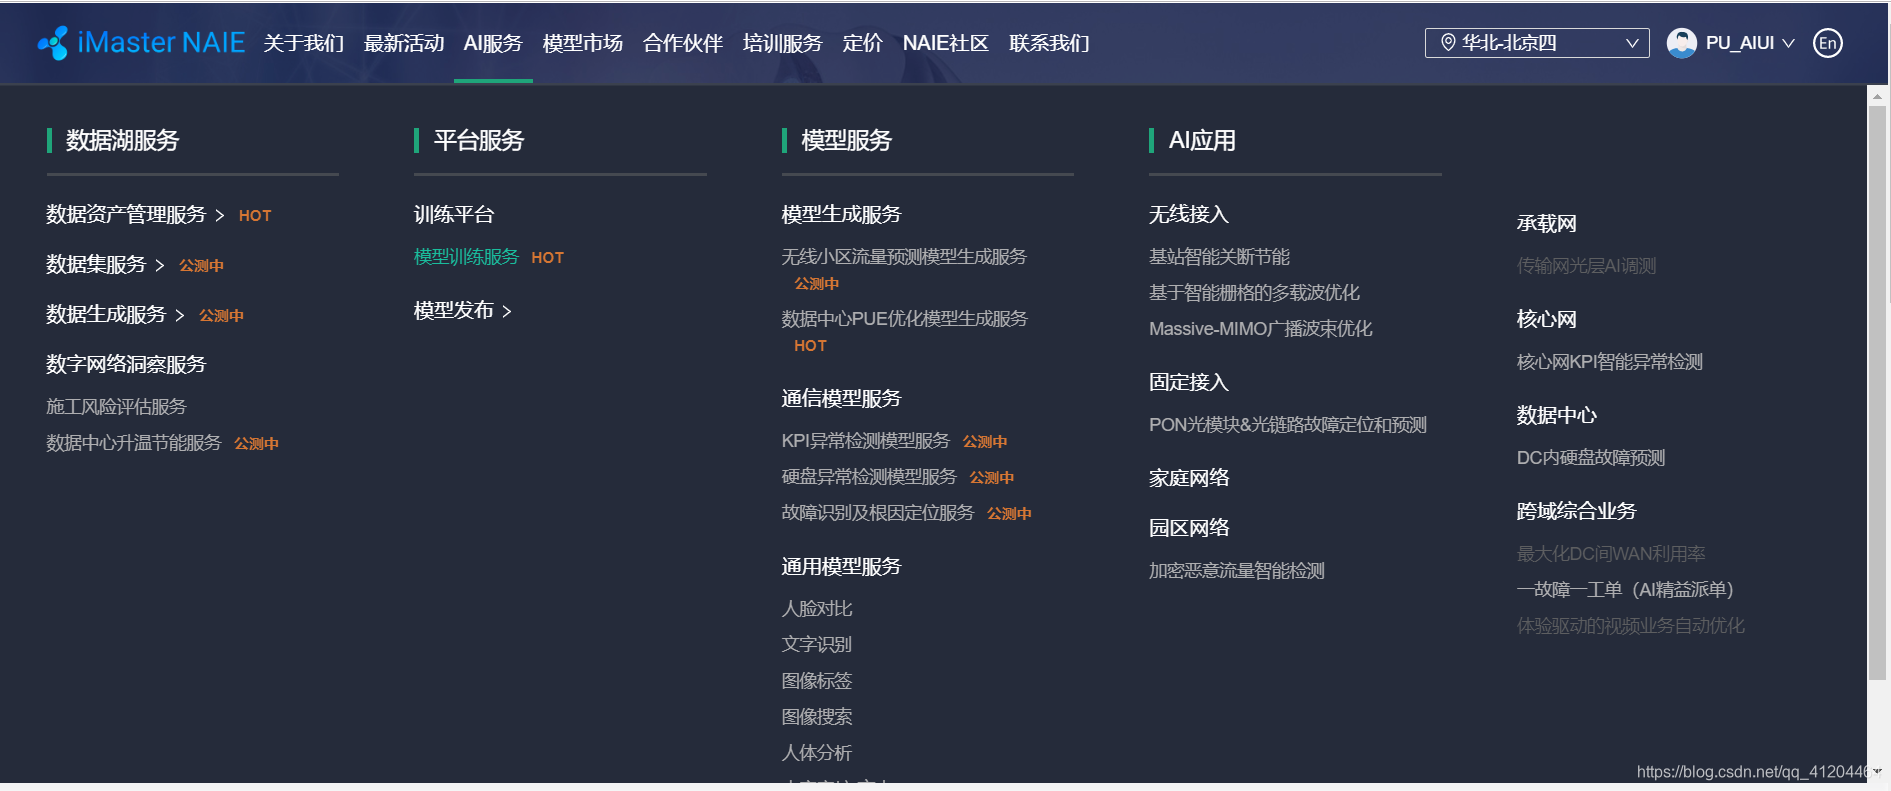Screen dimensions: 1891x791
Task: Open the 最新活动 menu item
Action: tap(403, 43)
